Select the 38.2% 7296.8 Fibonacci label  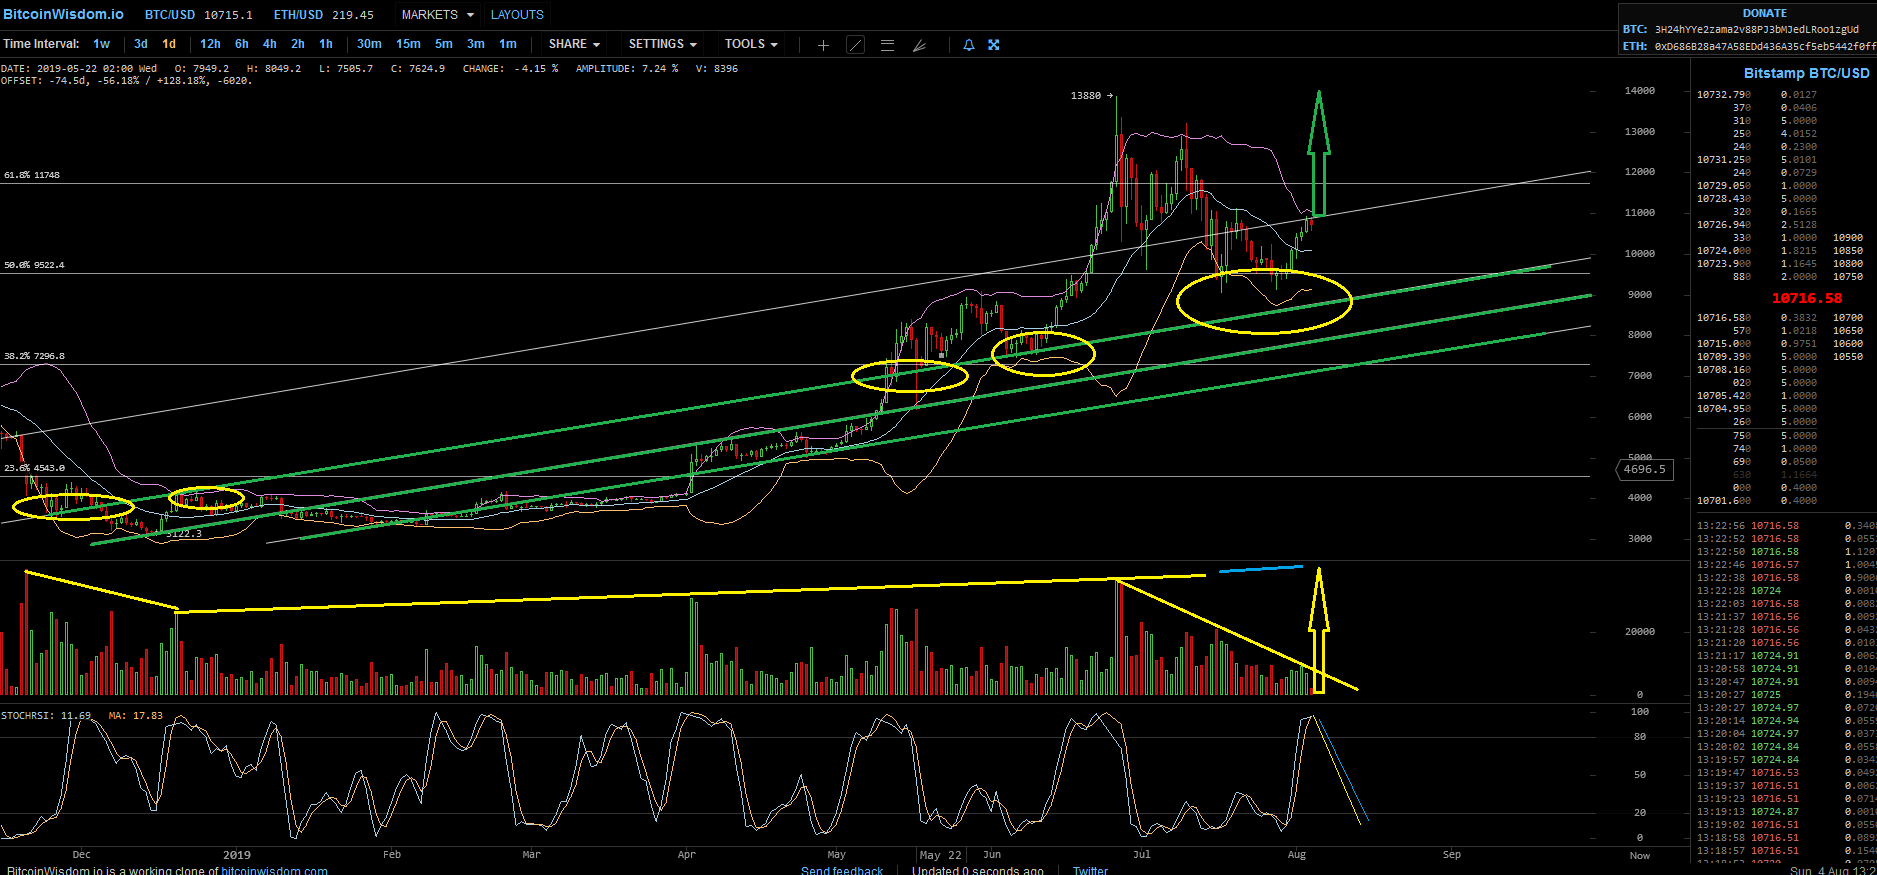pos(34,356)
